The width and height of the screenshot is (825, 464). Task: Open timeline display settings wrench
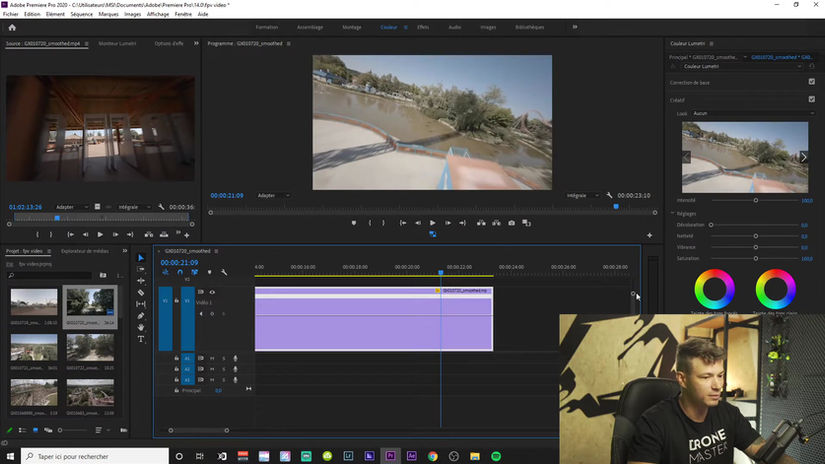(224, 272)
